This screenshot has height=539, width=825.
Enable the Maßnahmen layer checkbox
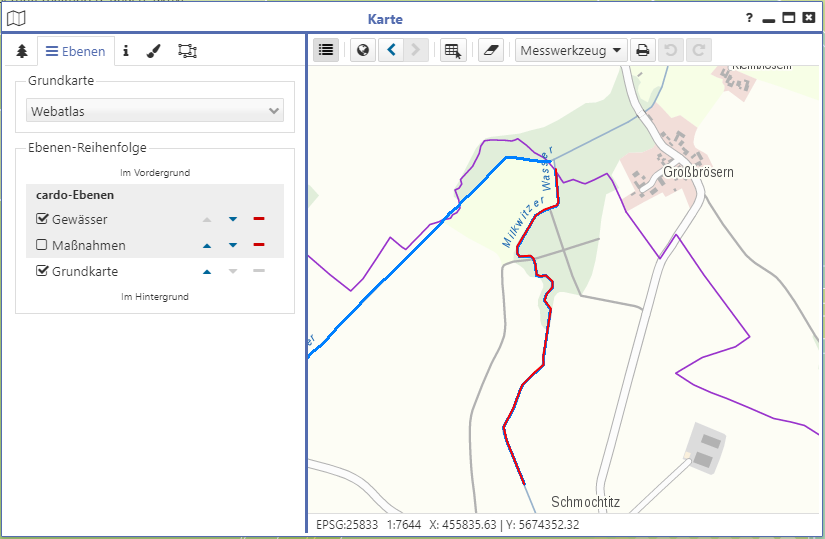tap(42, 245)
